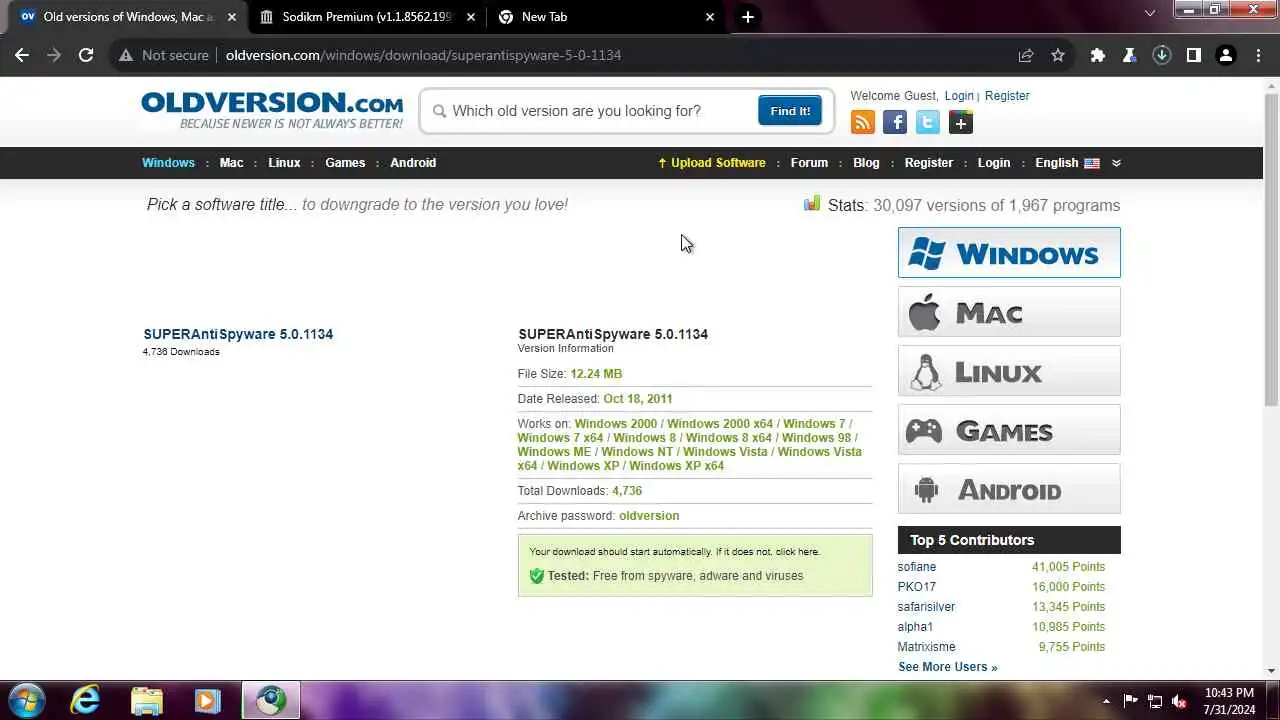Open contributor PKO17 profile
This screenshot has width=1280, height=720.
917,587
